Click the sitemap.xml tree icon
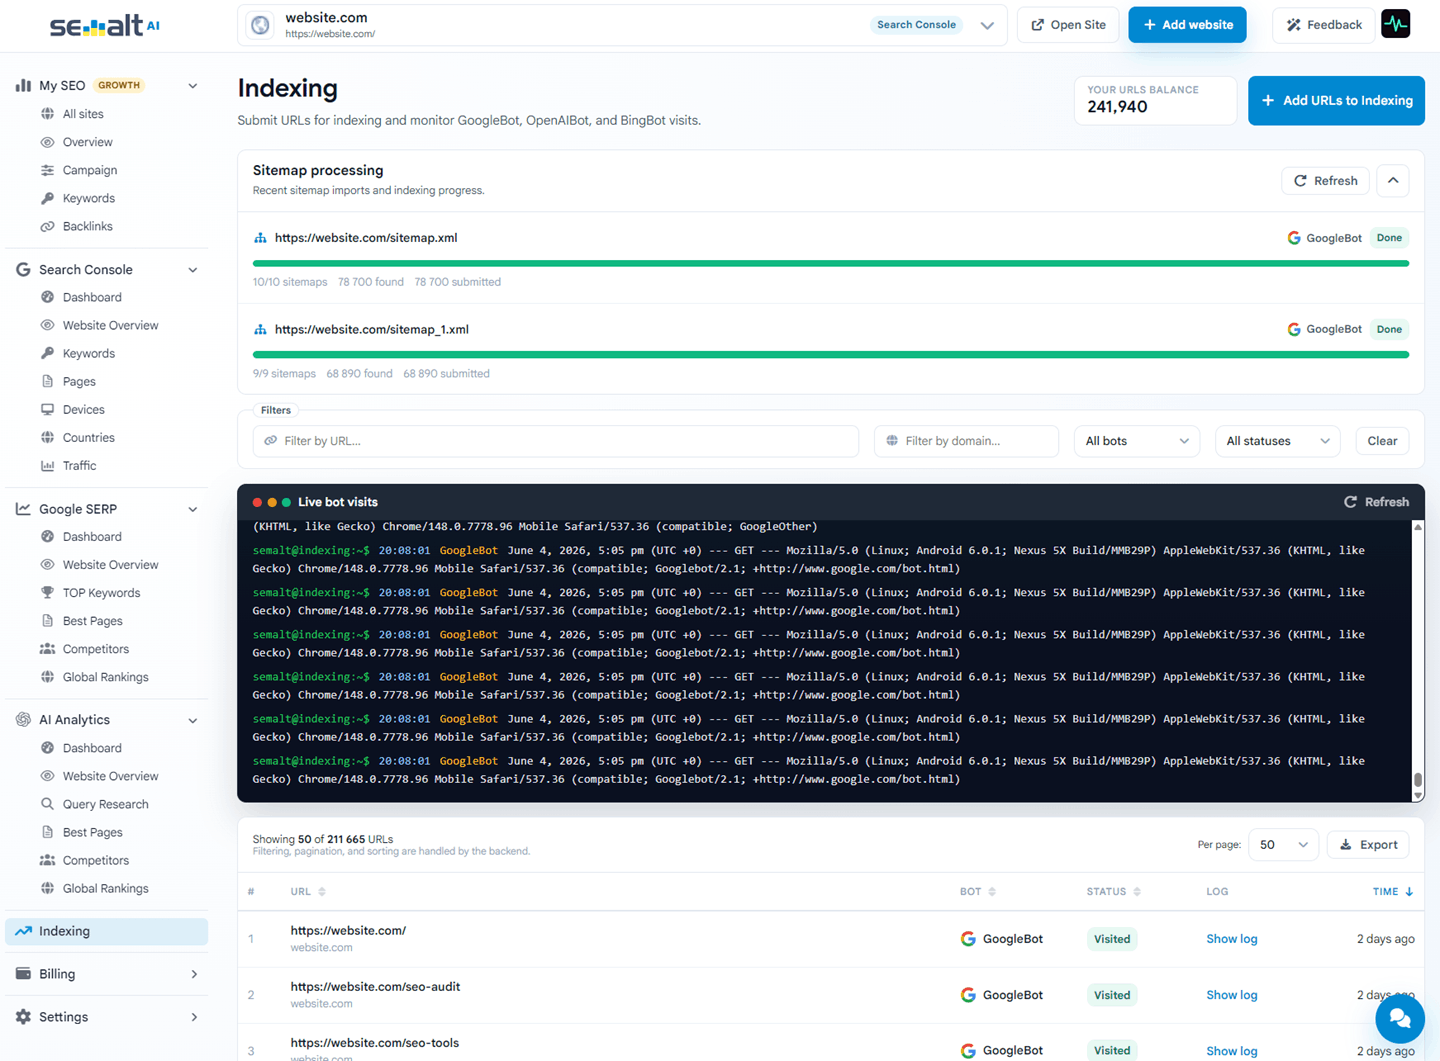1440x1061 pixels. click(x=260, y=238)
